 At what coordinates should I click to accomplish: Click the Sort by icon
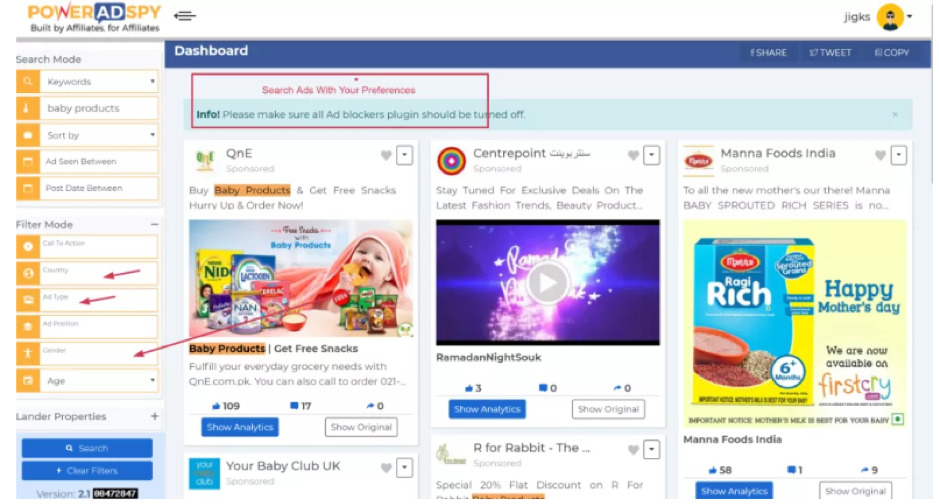pos(28,135)
